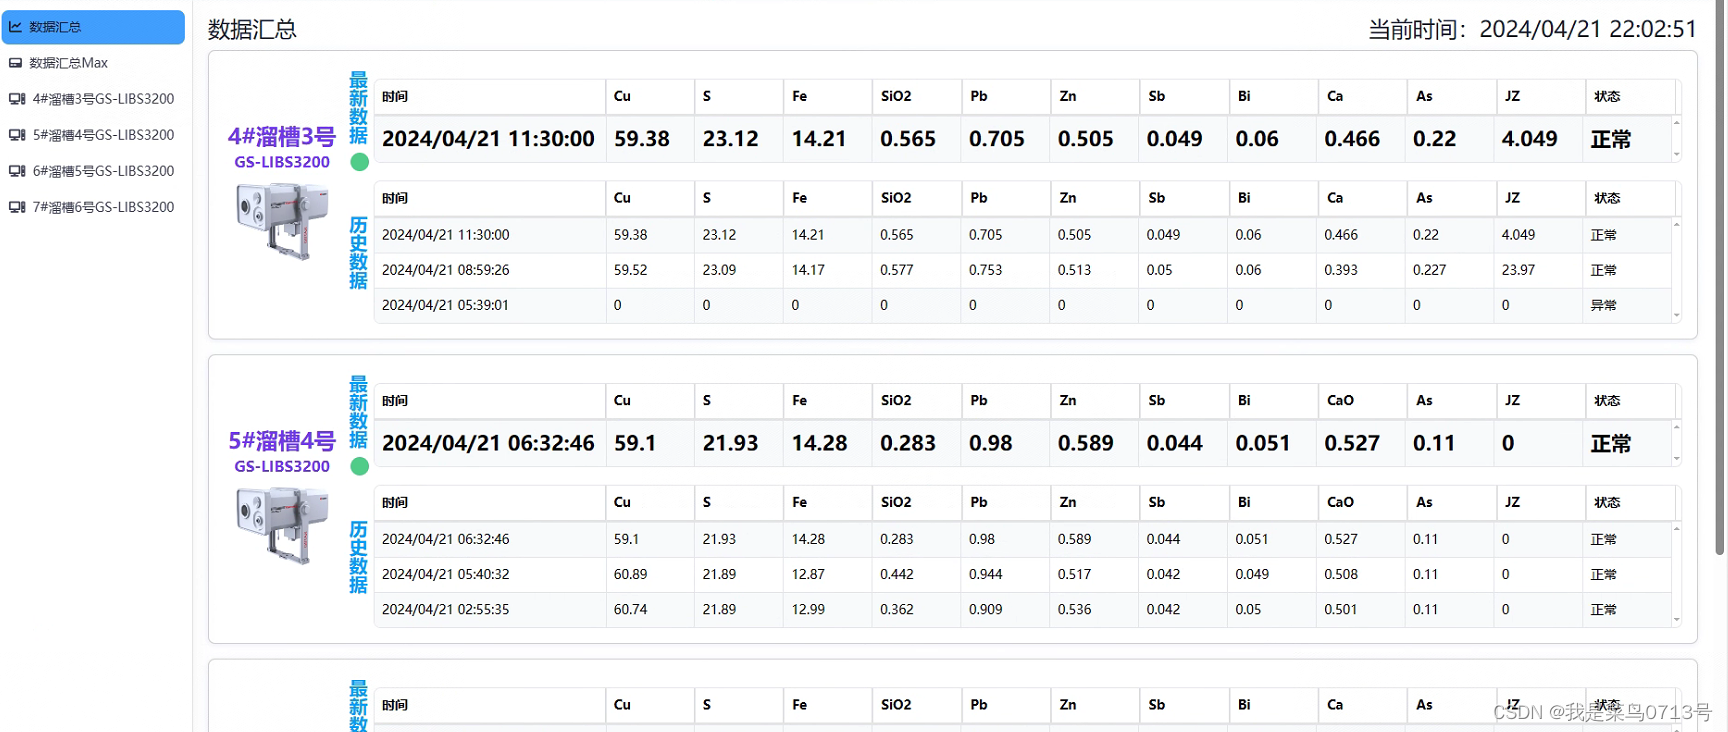Click icon beside 数据汇总Max in sidebar

click(15, 63)
